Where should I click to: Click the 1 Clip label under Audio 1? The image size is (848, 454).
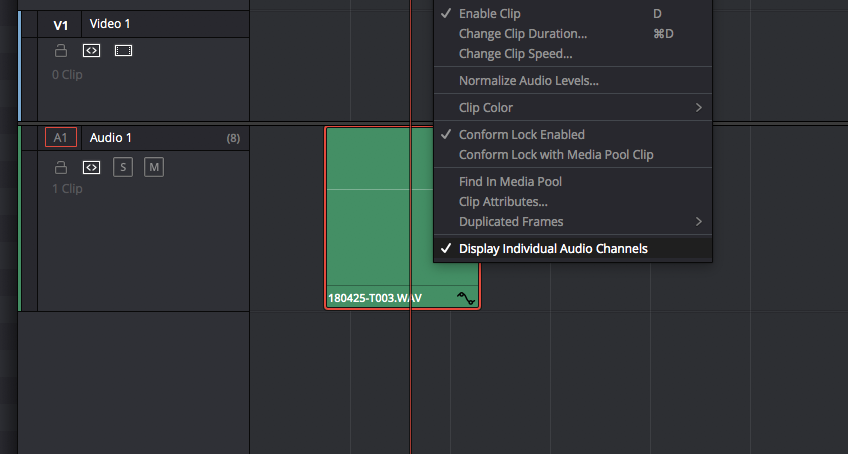coord(67,189)
